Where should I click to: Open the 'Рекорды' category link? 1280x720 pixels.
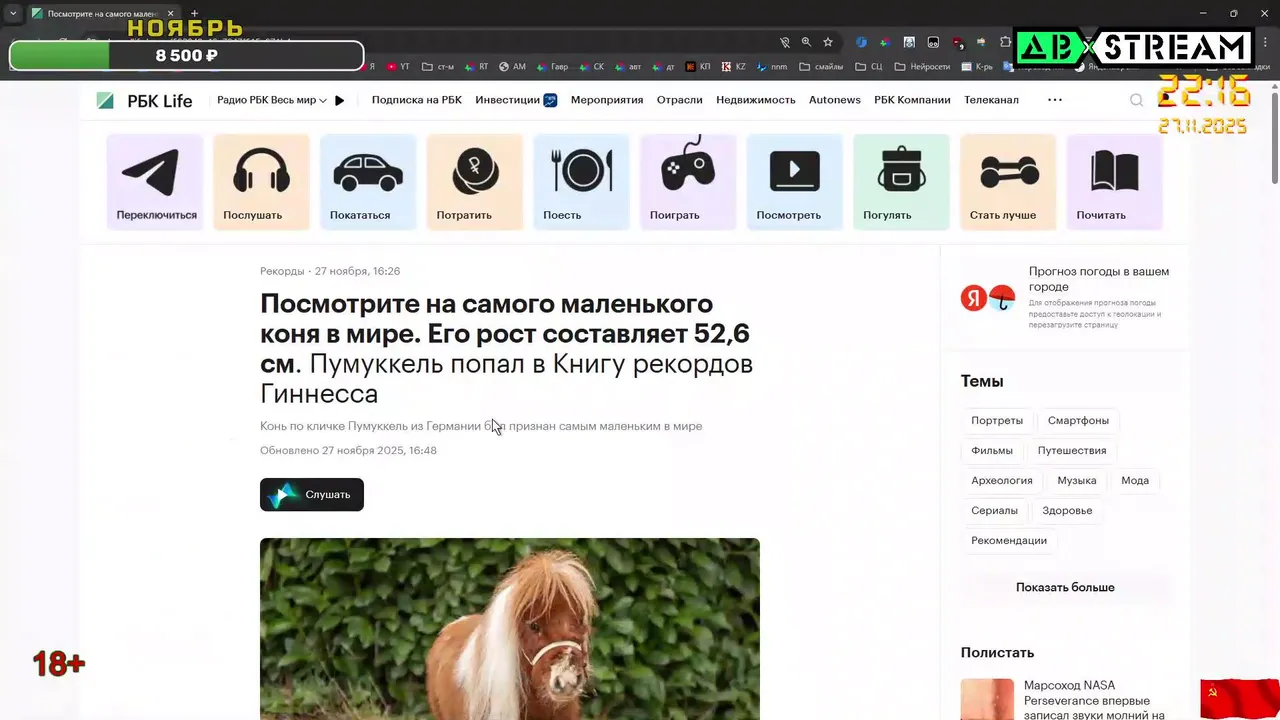click(282, 271)
